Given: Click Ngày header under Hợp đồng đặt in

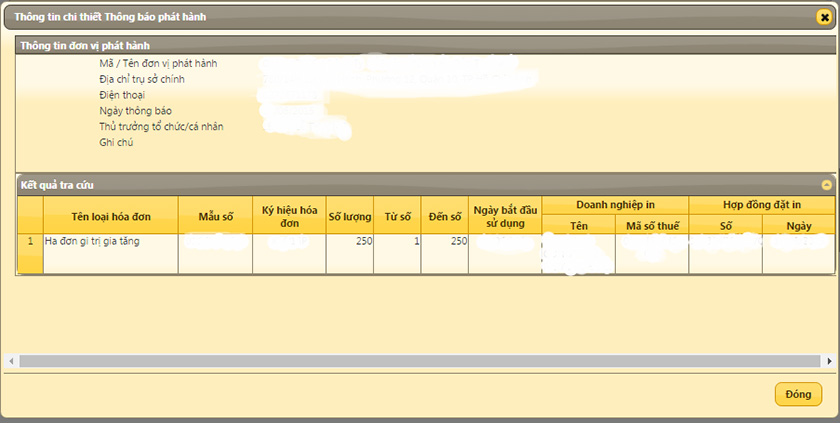Looking at the screenshot, I should [x=798, y=226].
